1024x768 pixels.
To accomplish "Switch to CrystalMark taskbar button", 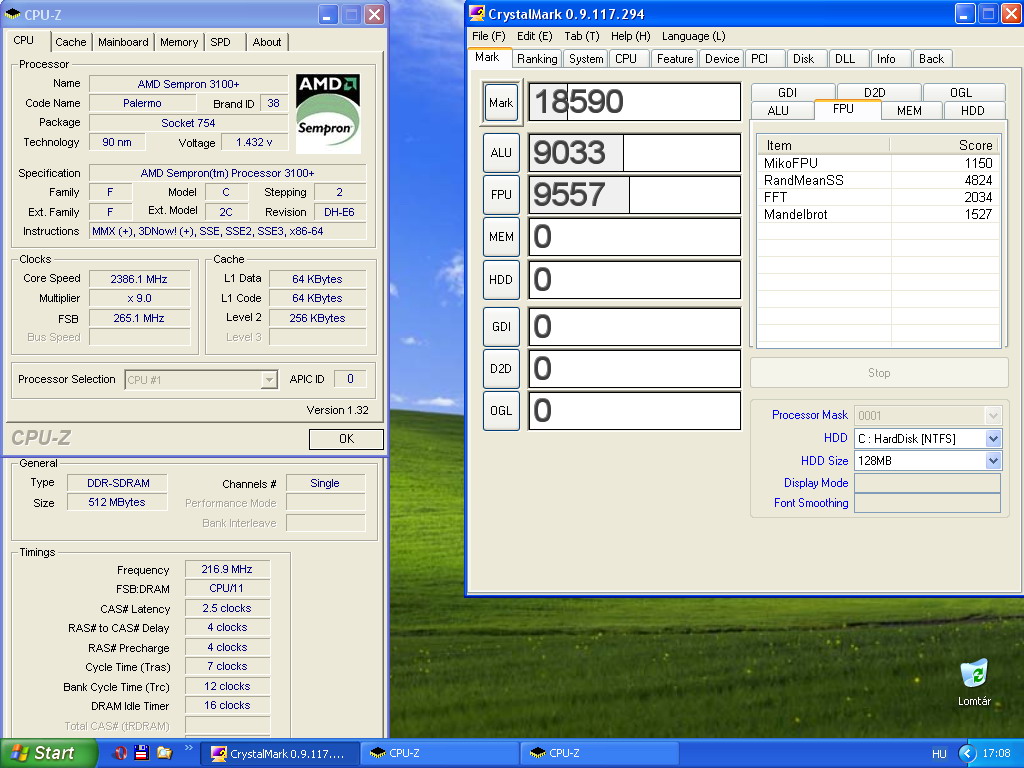I will [x=279, y=753].
